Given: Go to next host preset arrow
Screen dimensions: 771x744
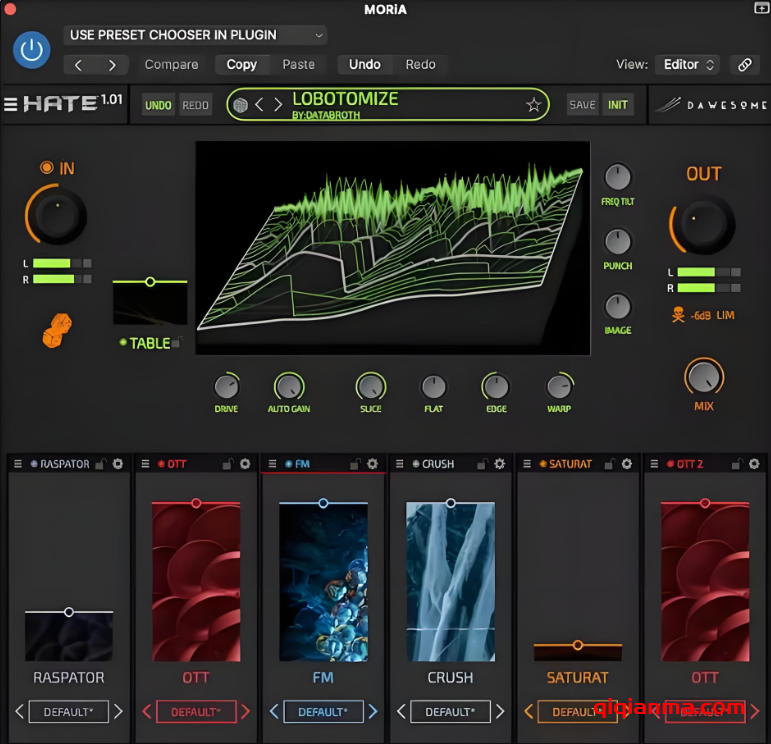Looking at the screenshot, I should [x=112, y=65].
